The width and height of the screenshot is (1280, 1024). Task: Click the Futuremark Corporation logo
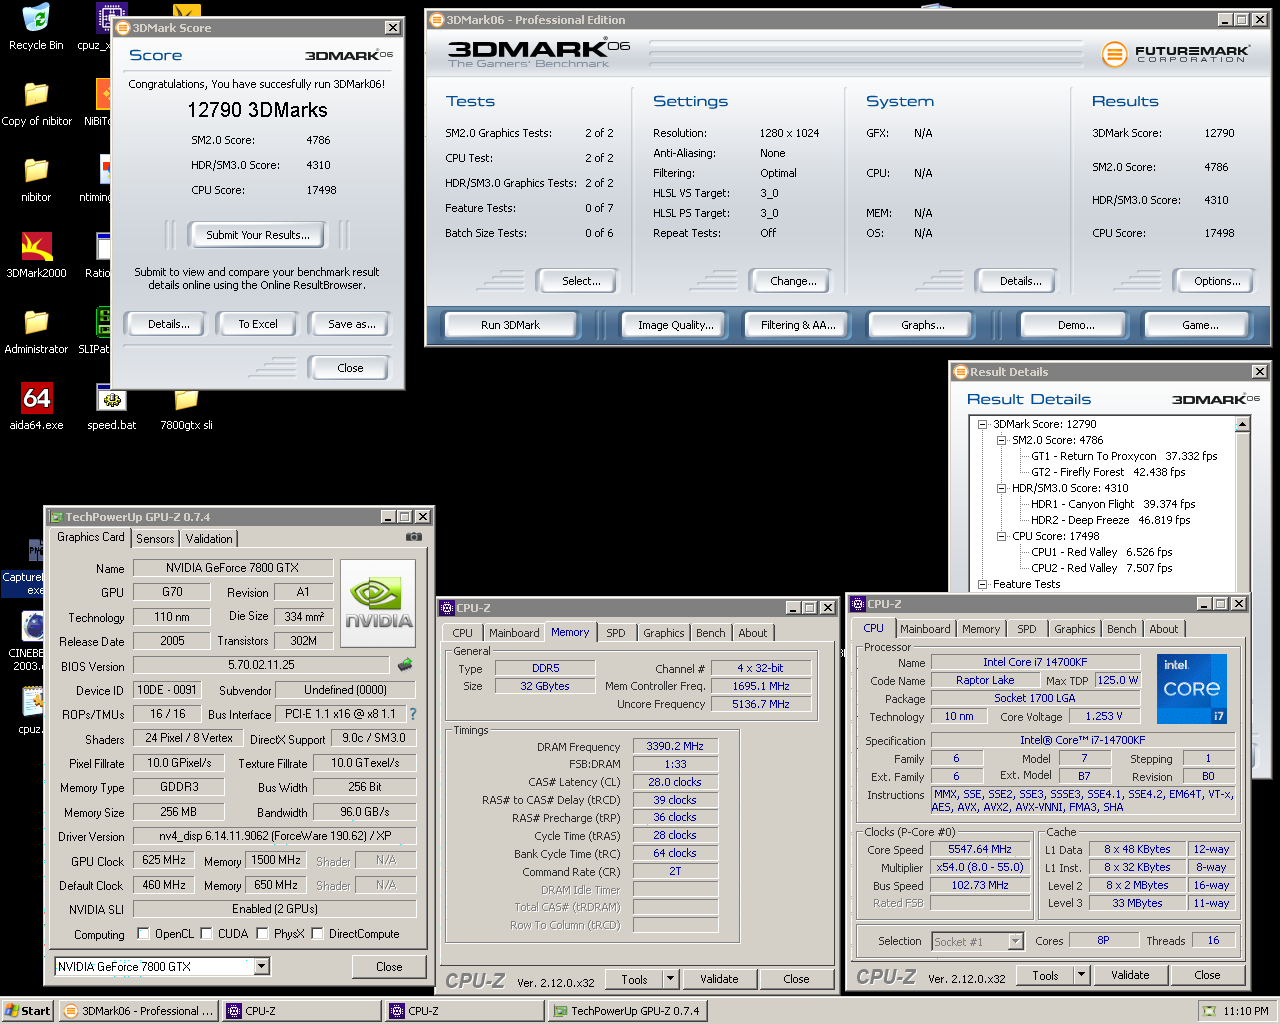click(x=1175, y=54)
